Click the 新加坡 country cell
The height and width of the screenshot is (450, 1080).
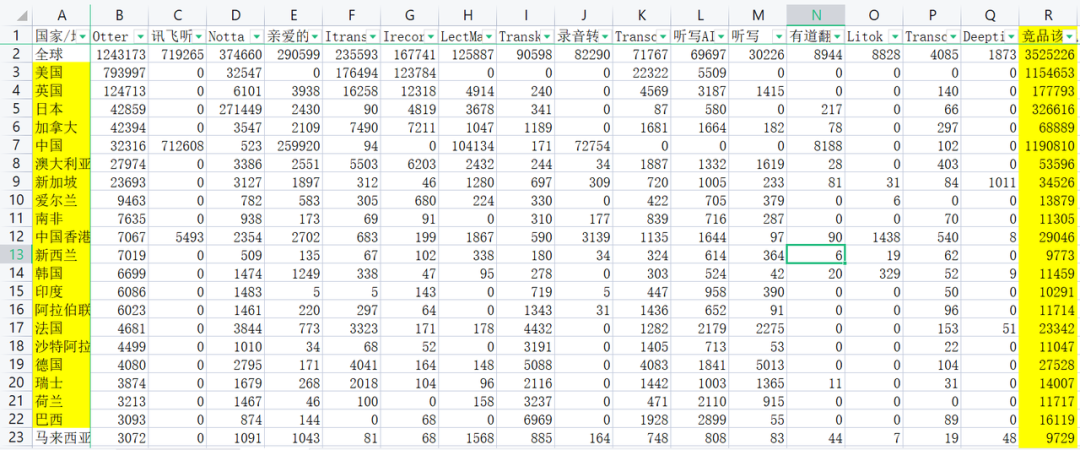click(61, 181)
